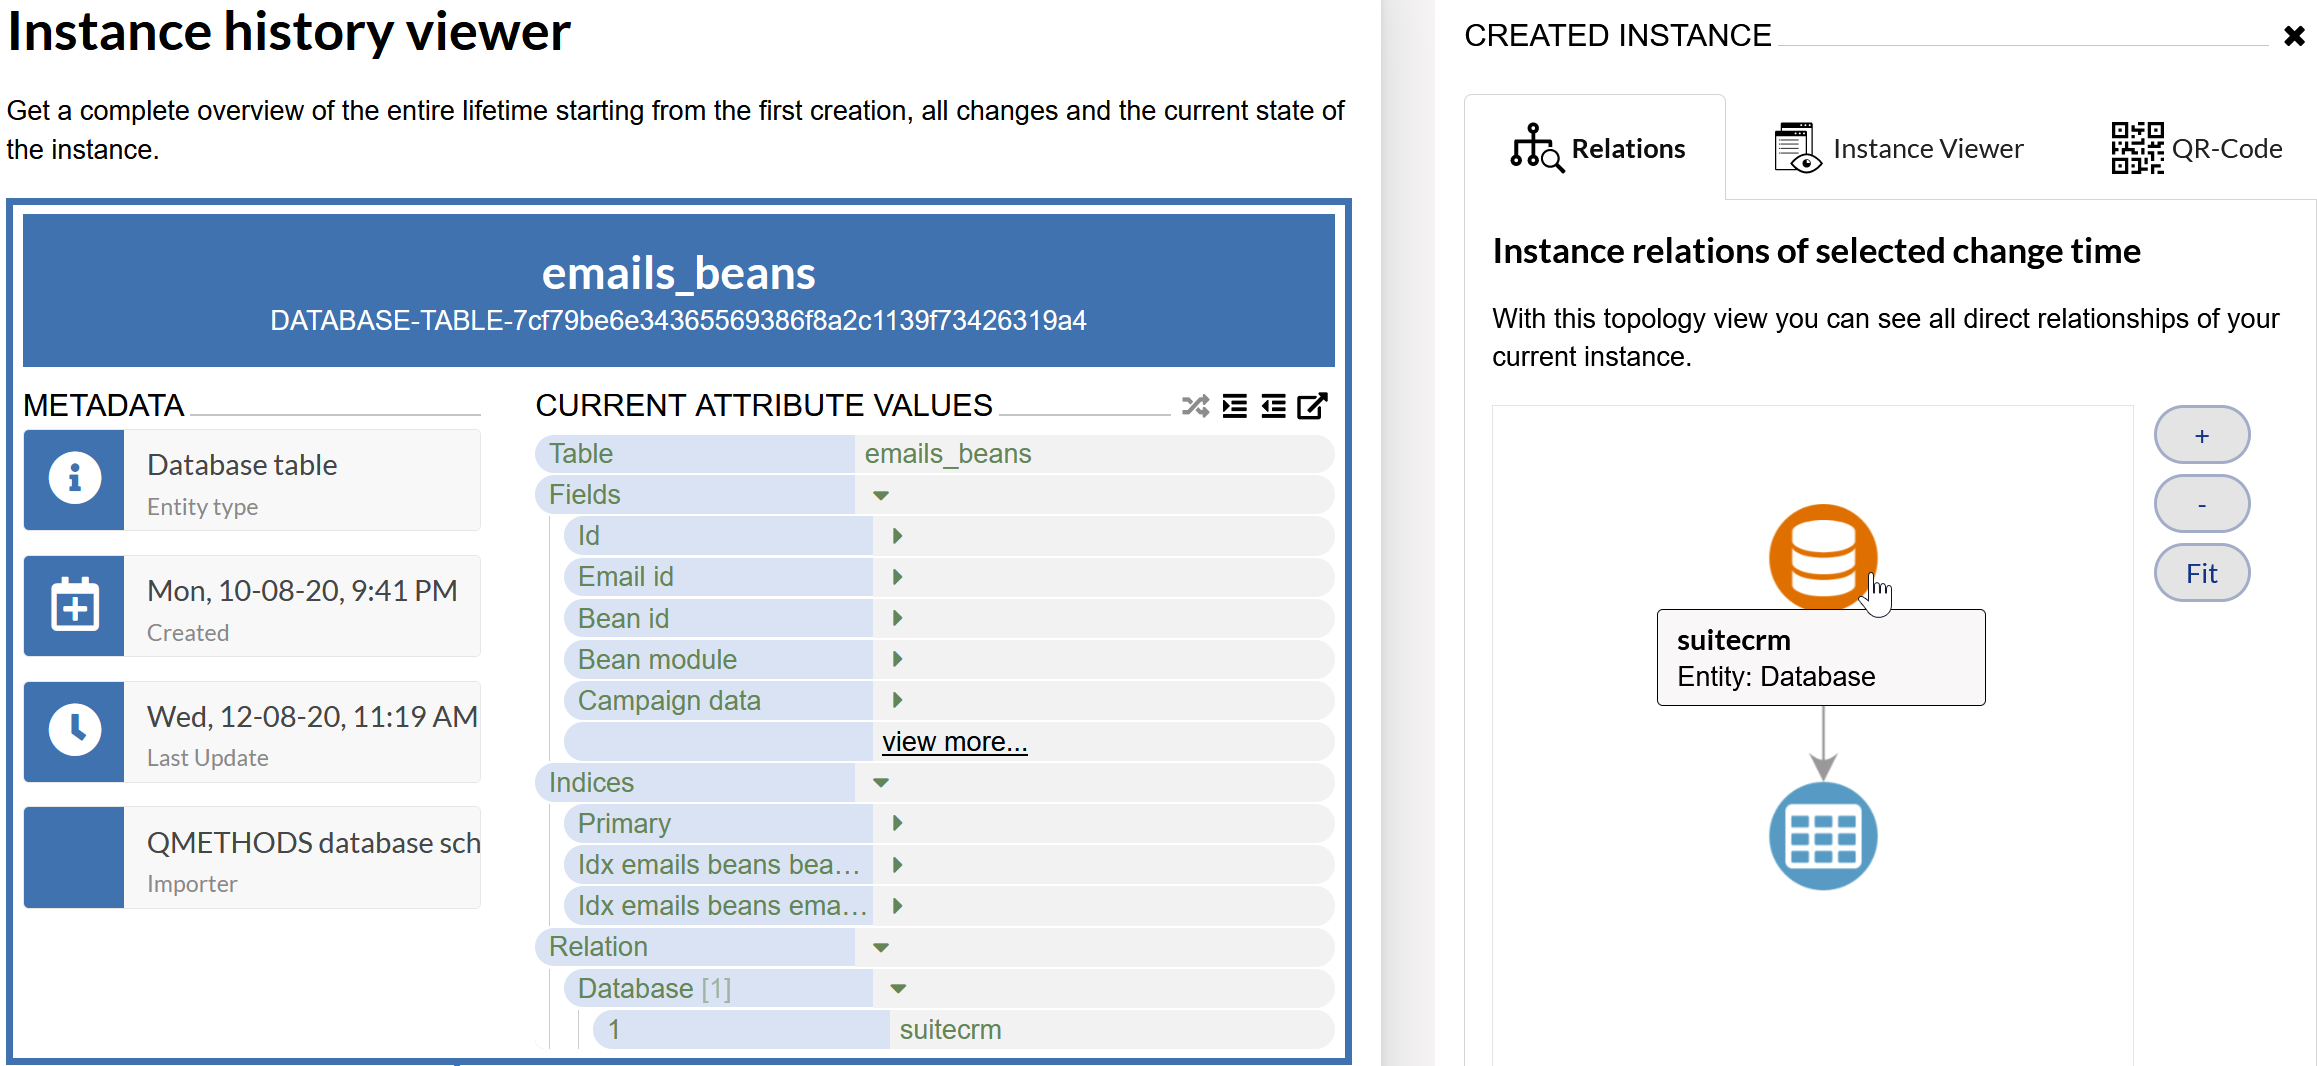
Task: Click the Relation attribute label
Action: tap(598, 947)
